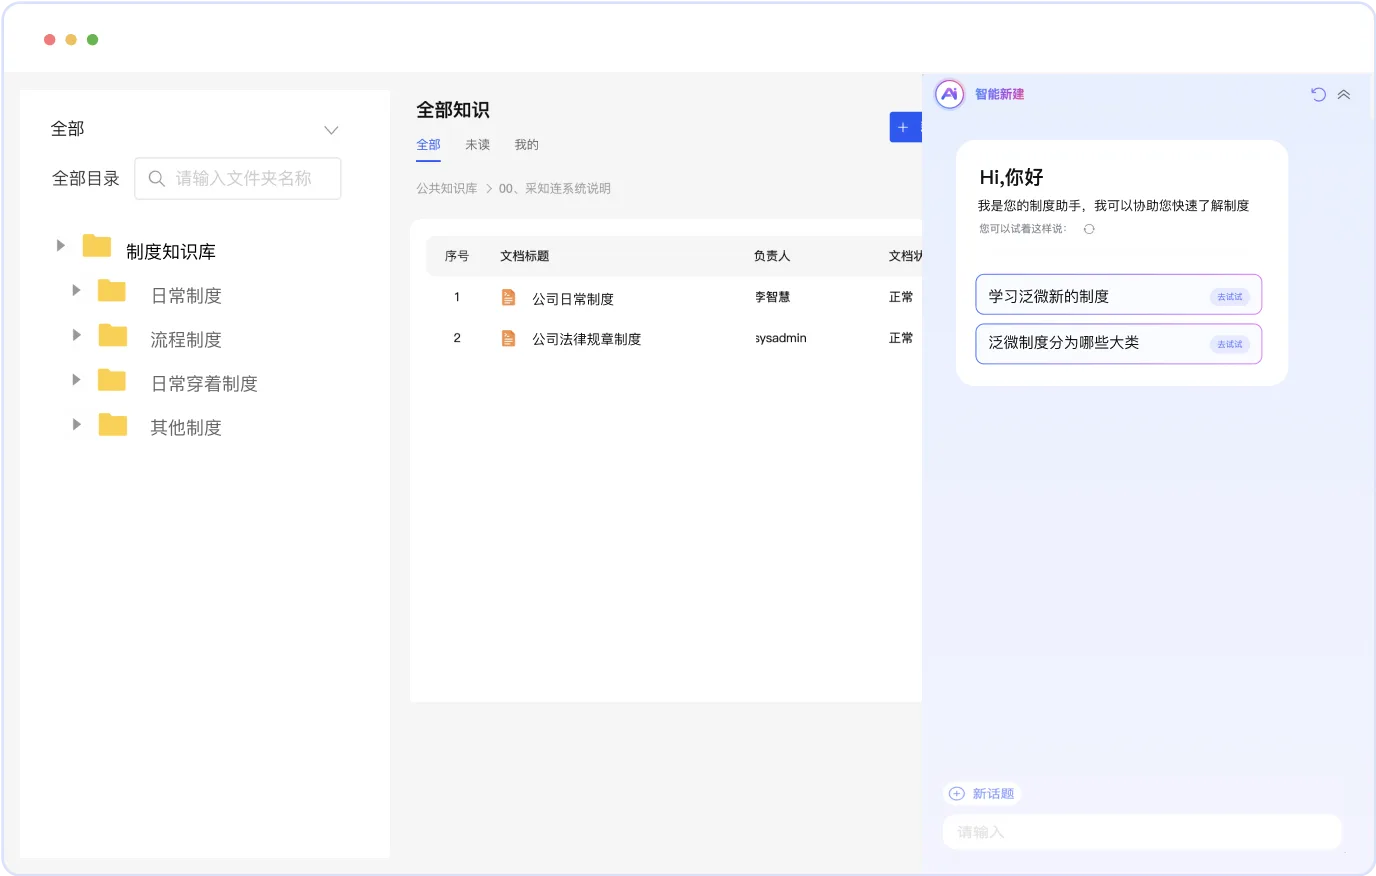Click the 日常制度 folder icon
The width and height of the screenshot is (1376, 876).
pos(112,291)
